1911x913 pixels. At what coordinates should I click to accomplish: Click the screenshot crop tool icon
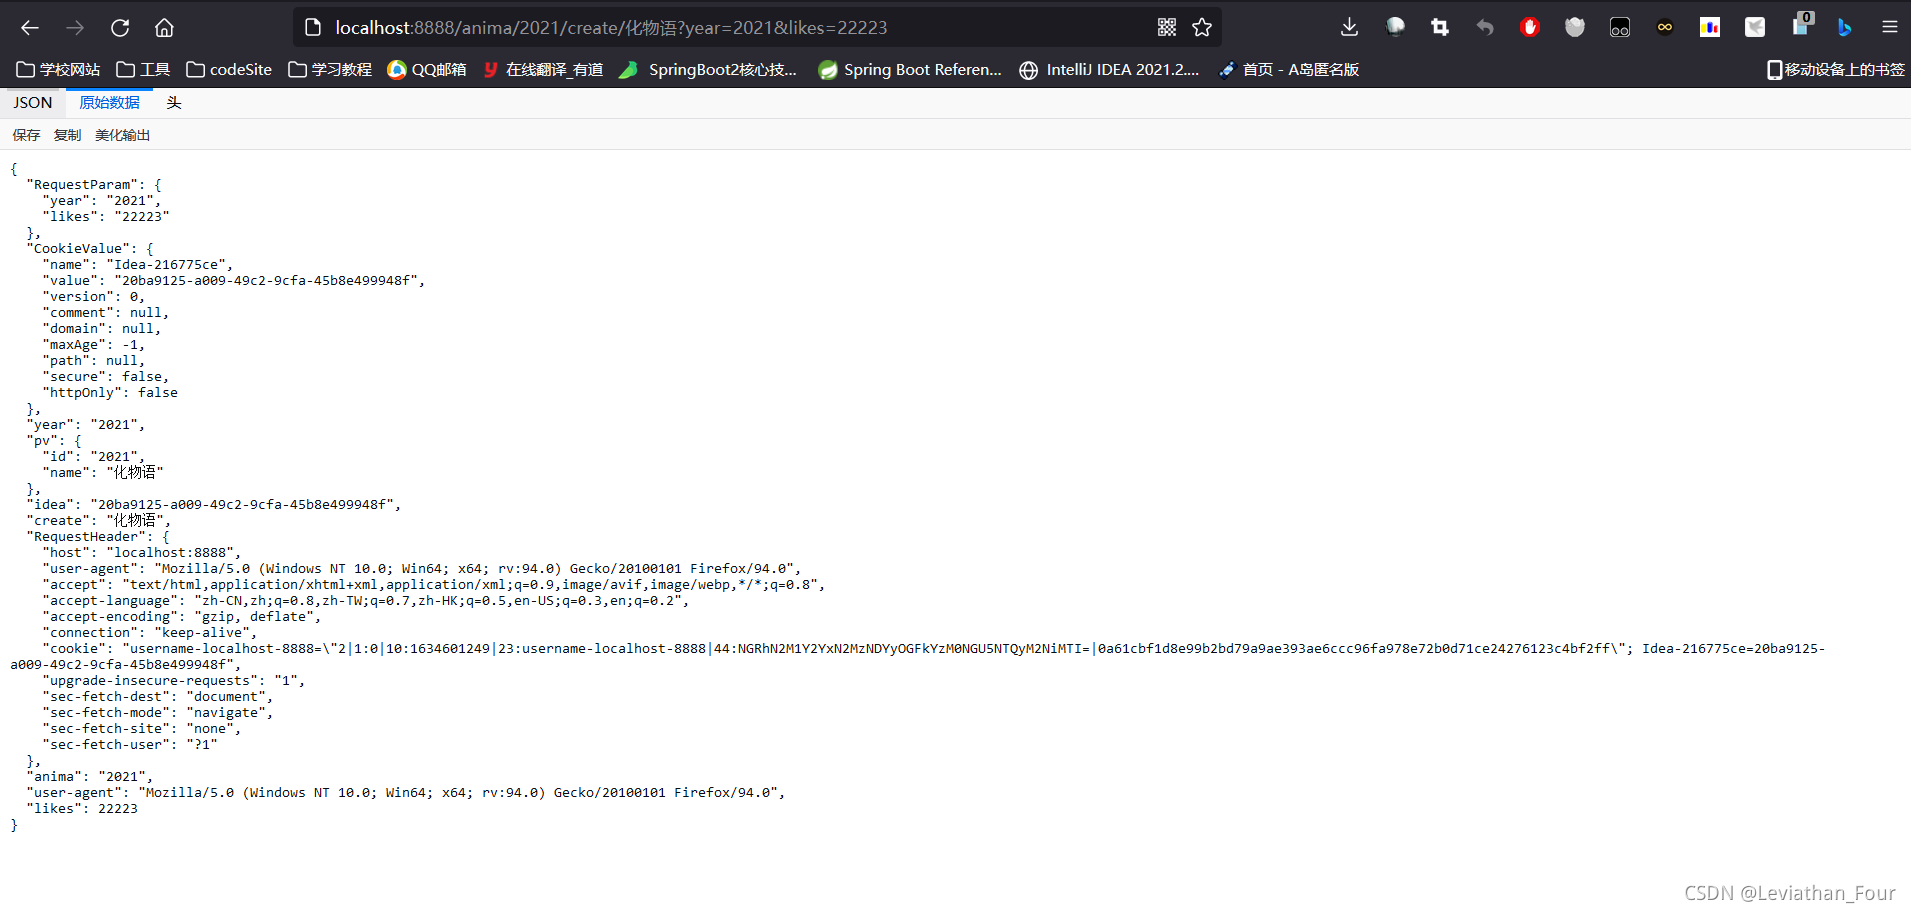1439,28
